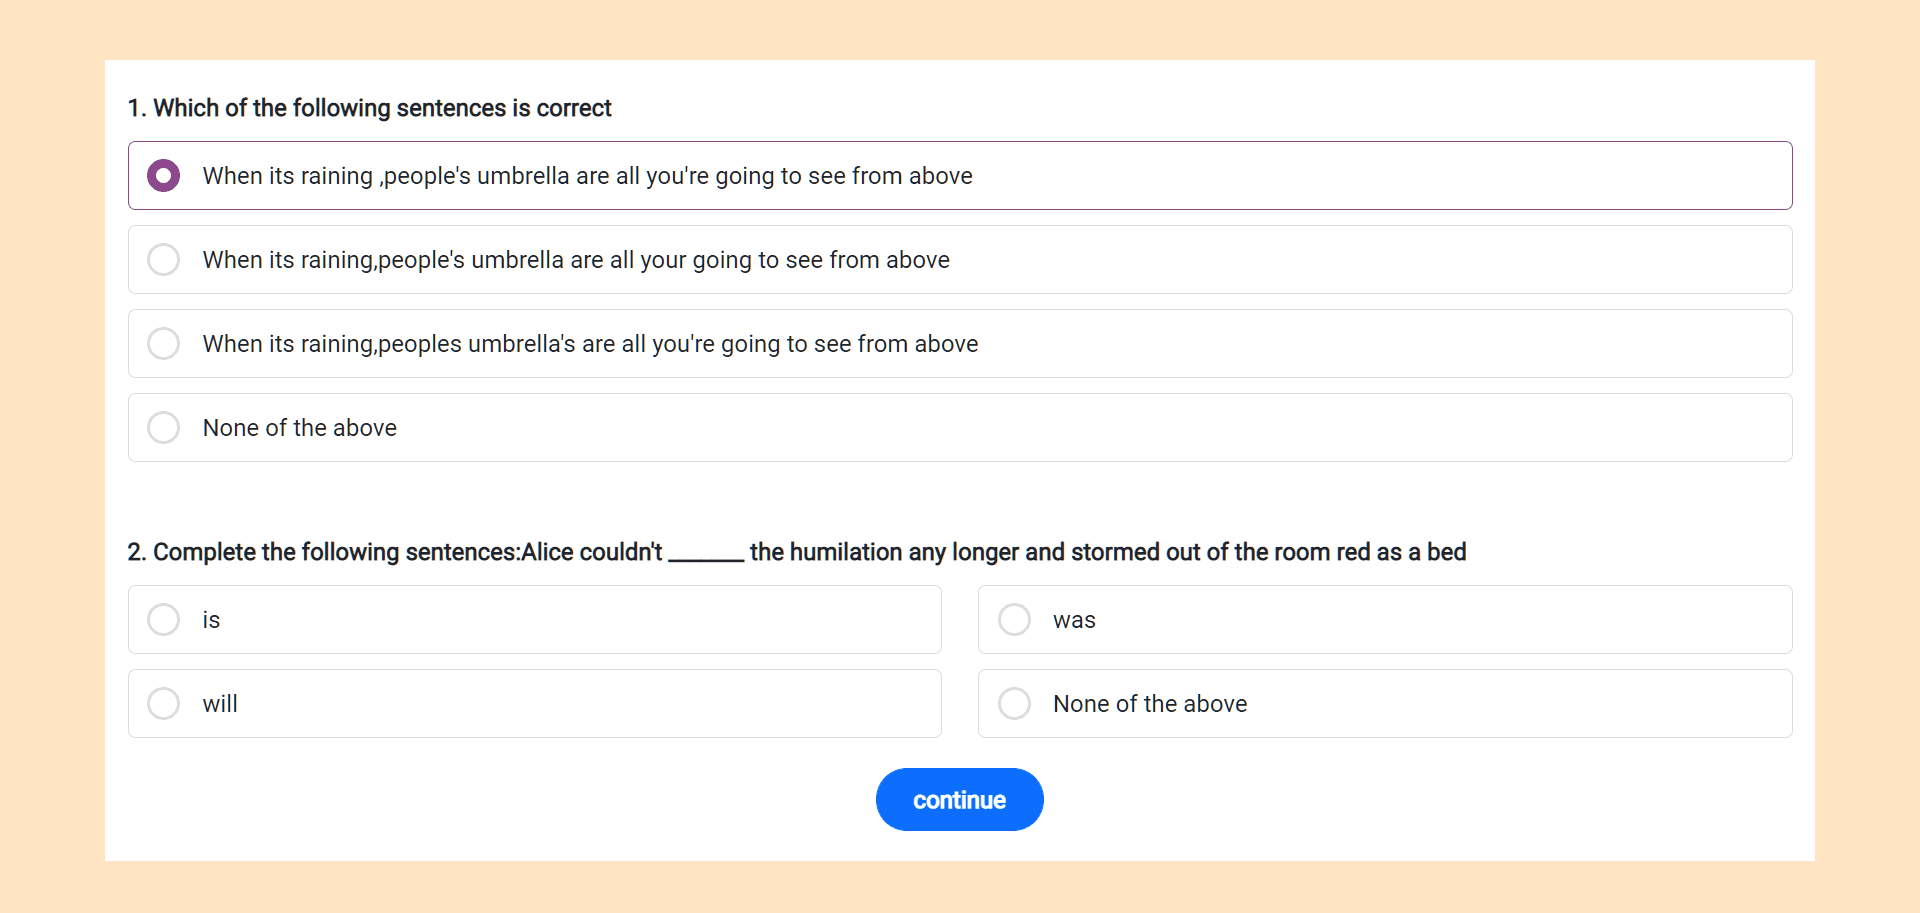Click question 1 heading text
The width and height of the screenshot is (1920, 913).
[370, 108]
